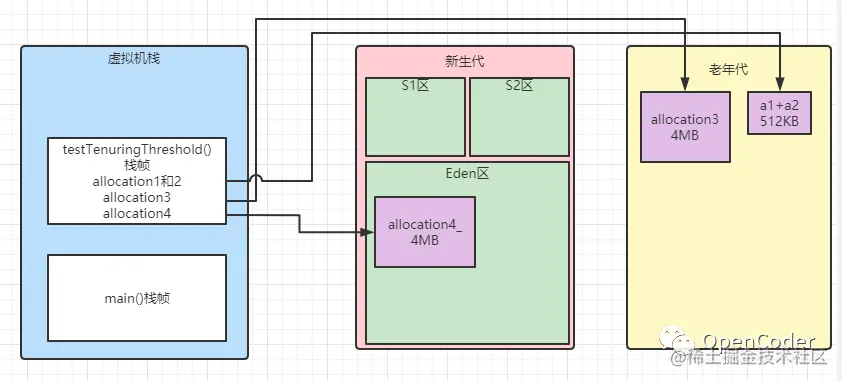Click the allocation4 line in the stack frame
The width and height of the screenshot is (842, 381).
pos(137,213)
